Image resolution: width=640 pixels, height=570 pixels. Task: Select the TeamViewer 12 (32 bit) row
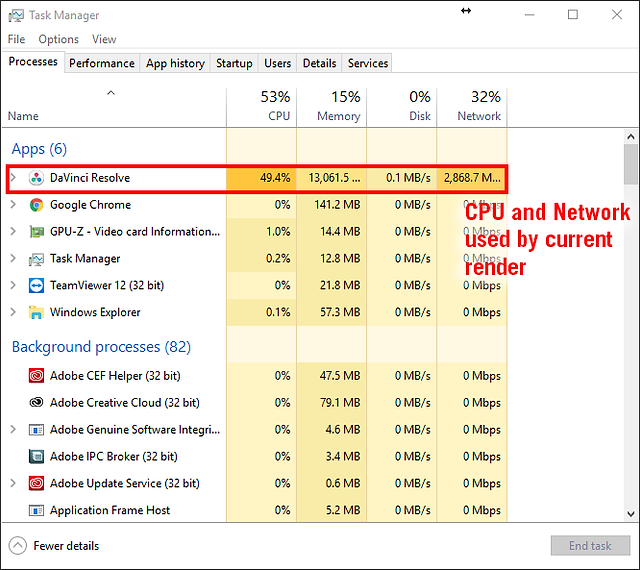[256, 285]
